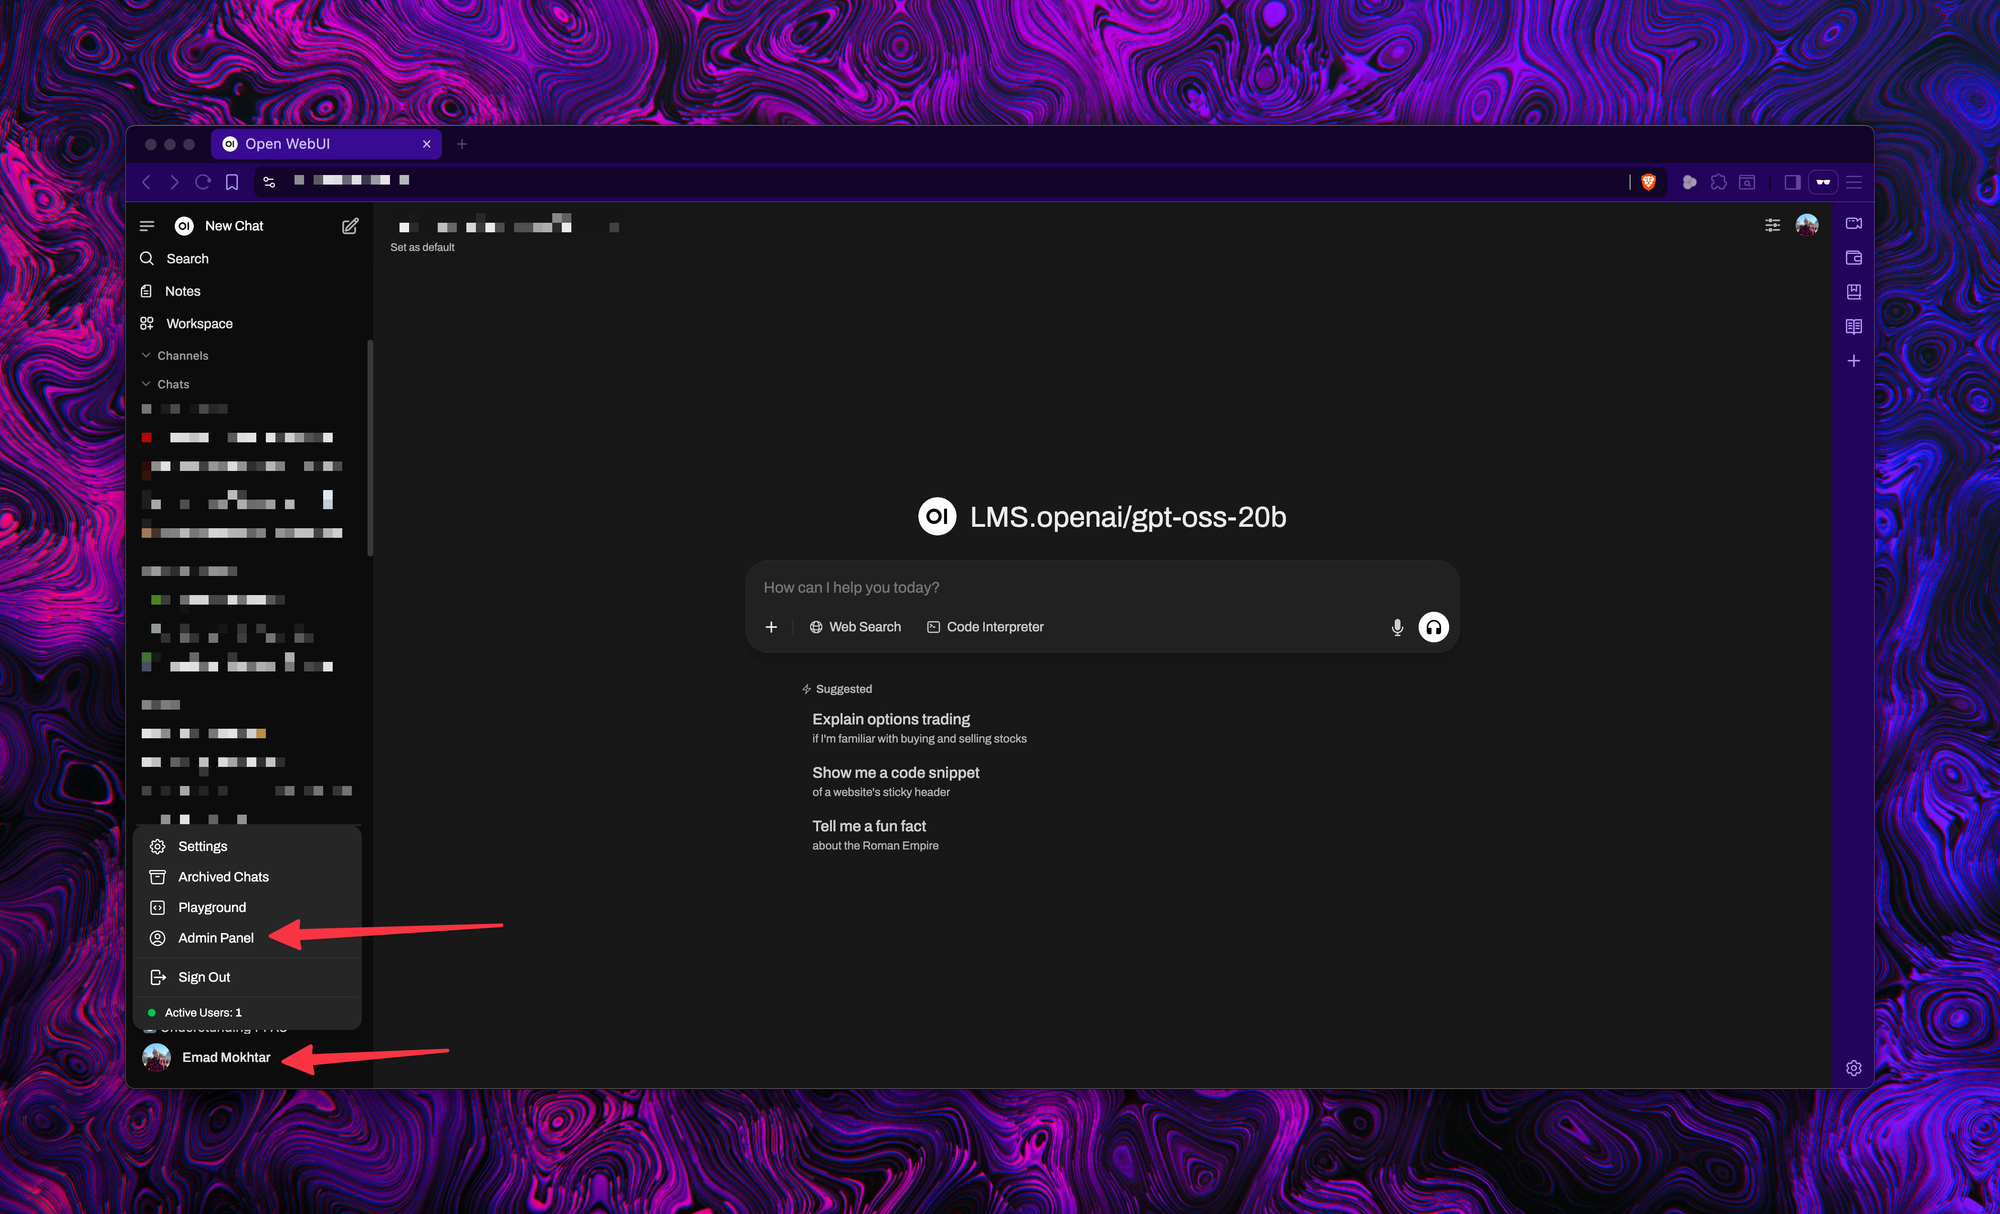Reload the page with the refresh icon
The image size is (2000, 1214).
[203, 182]
